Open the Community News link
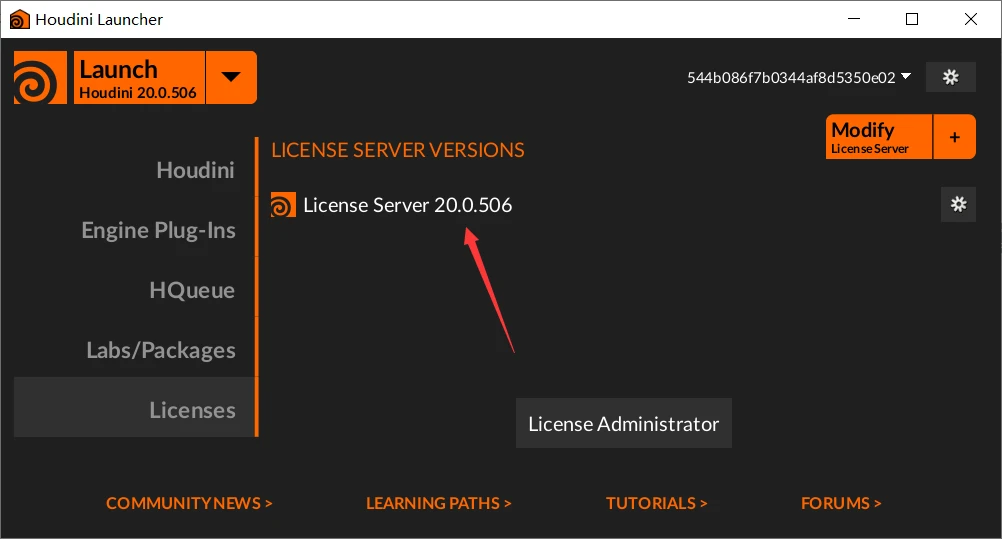1002x539 pixels. (x=189, y=503)
